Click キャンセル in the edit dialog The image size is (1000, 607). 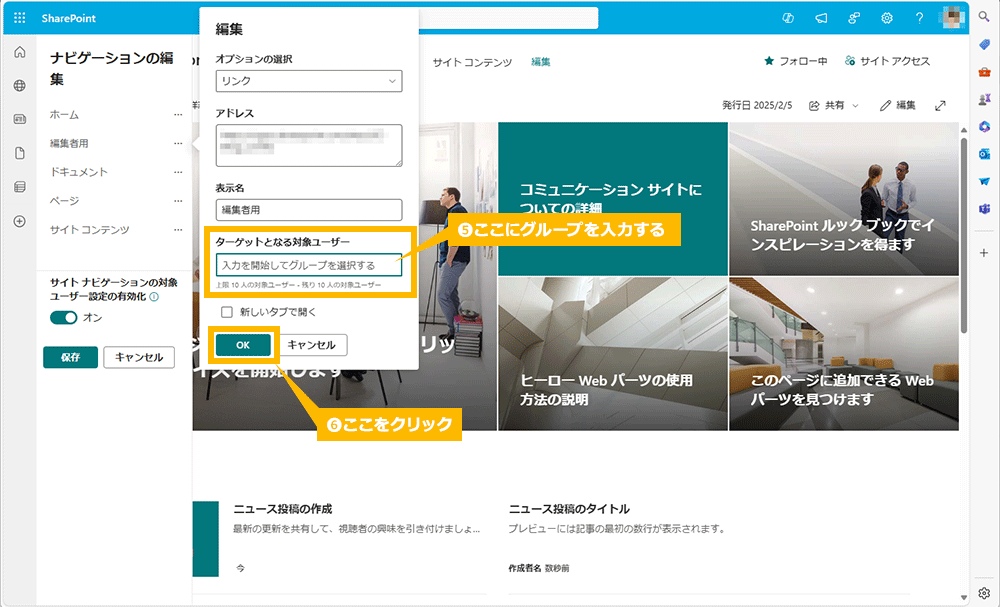click(311, 345)
